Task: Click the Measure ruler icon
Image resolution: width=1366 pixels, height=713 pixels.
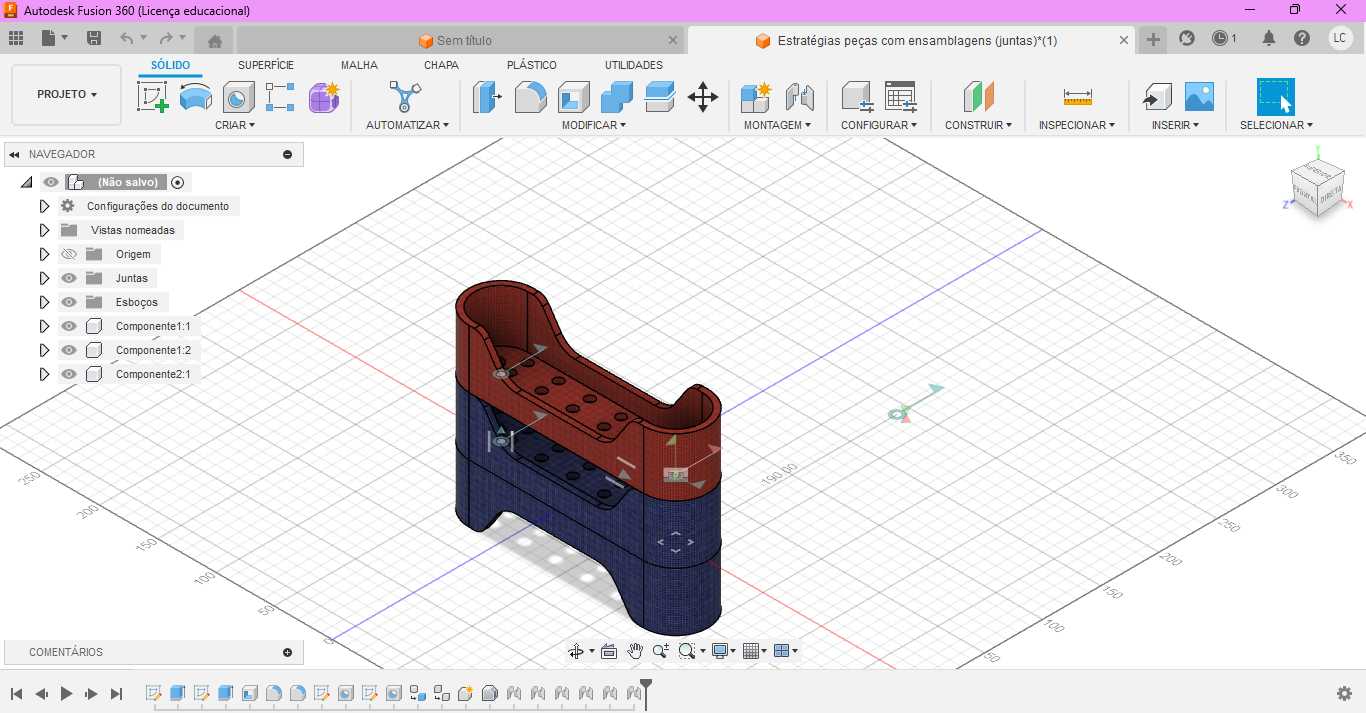Action: 1077,97
